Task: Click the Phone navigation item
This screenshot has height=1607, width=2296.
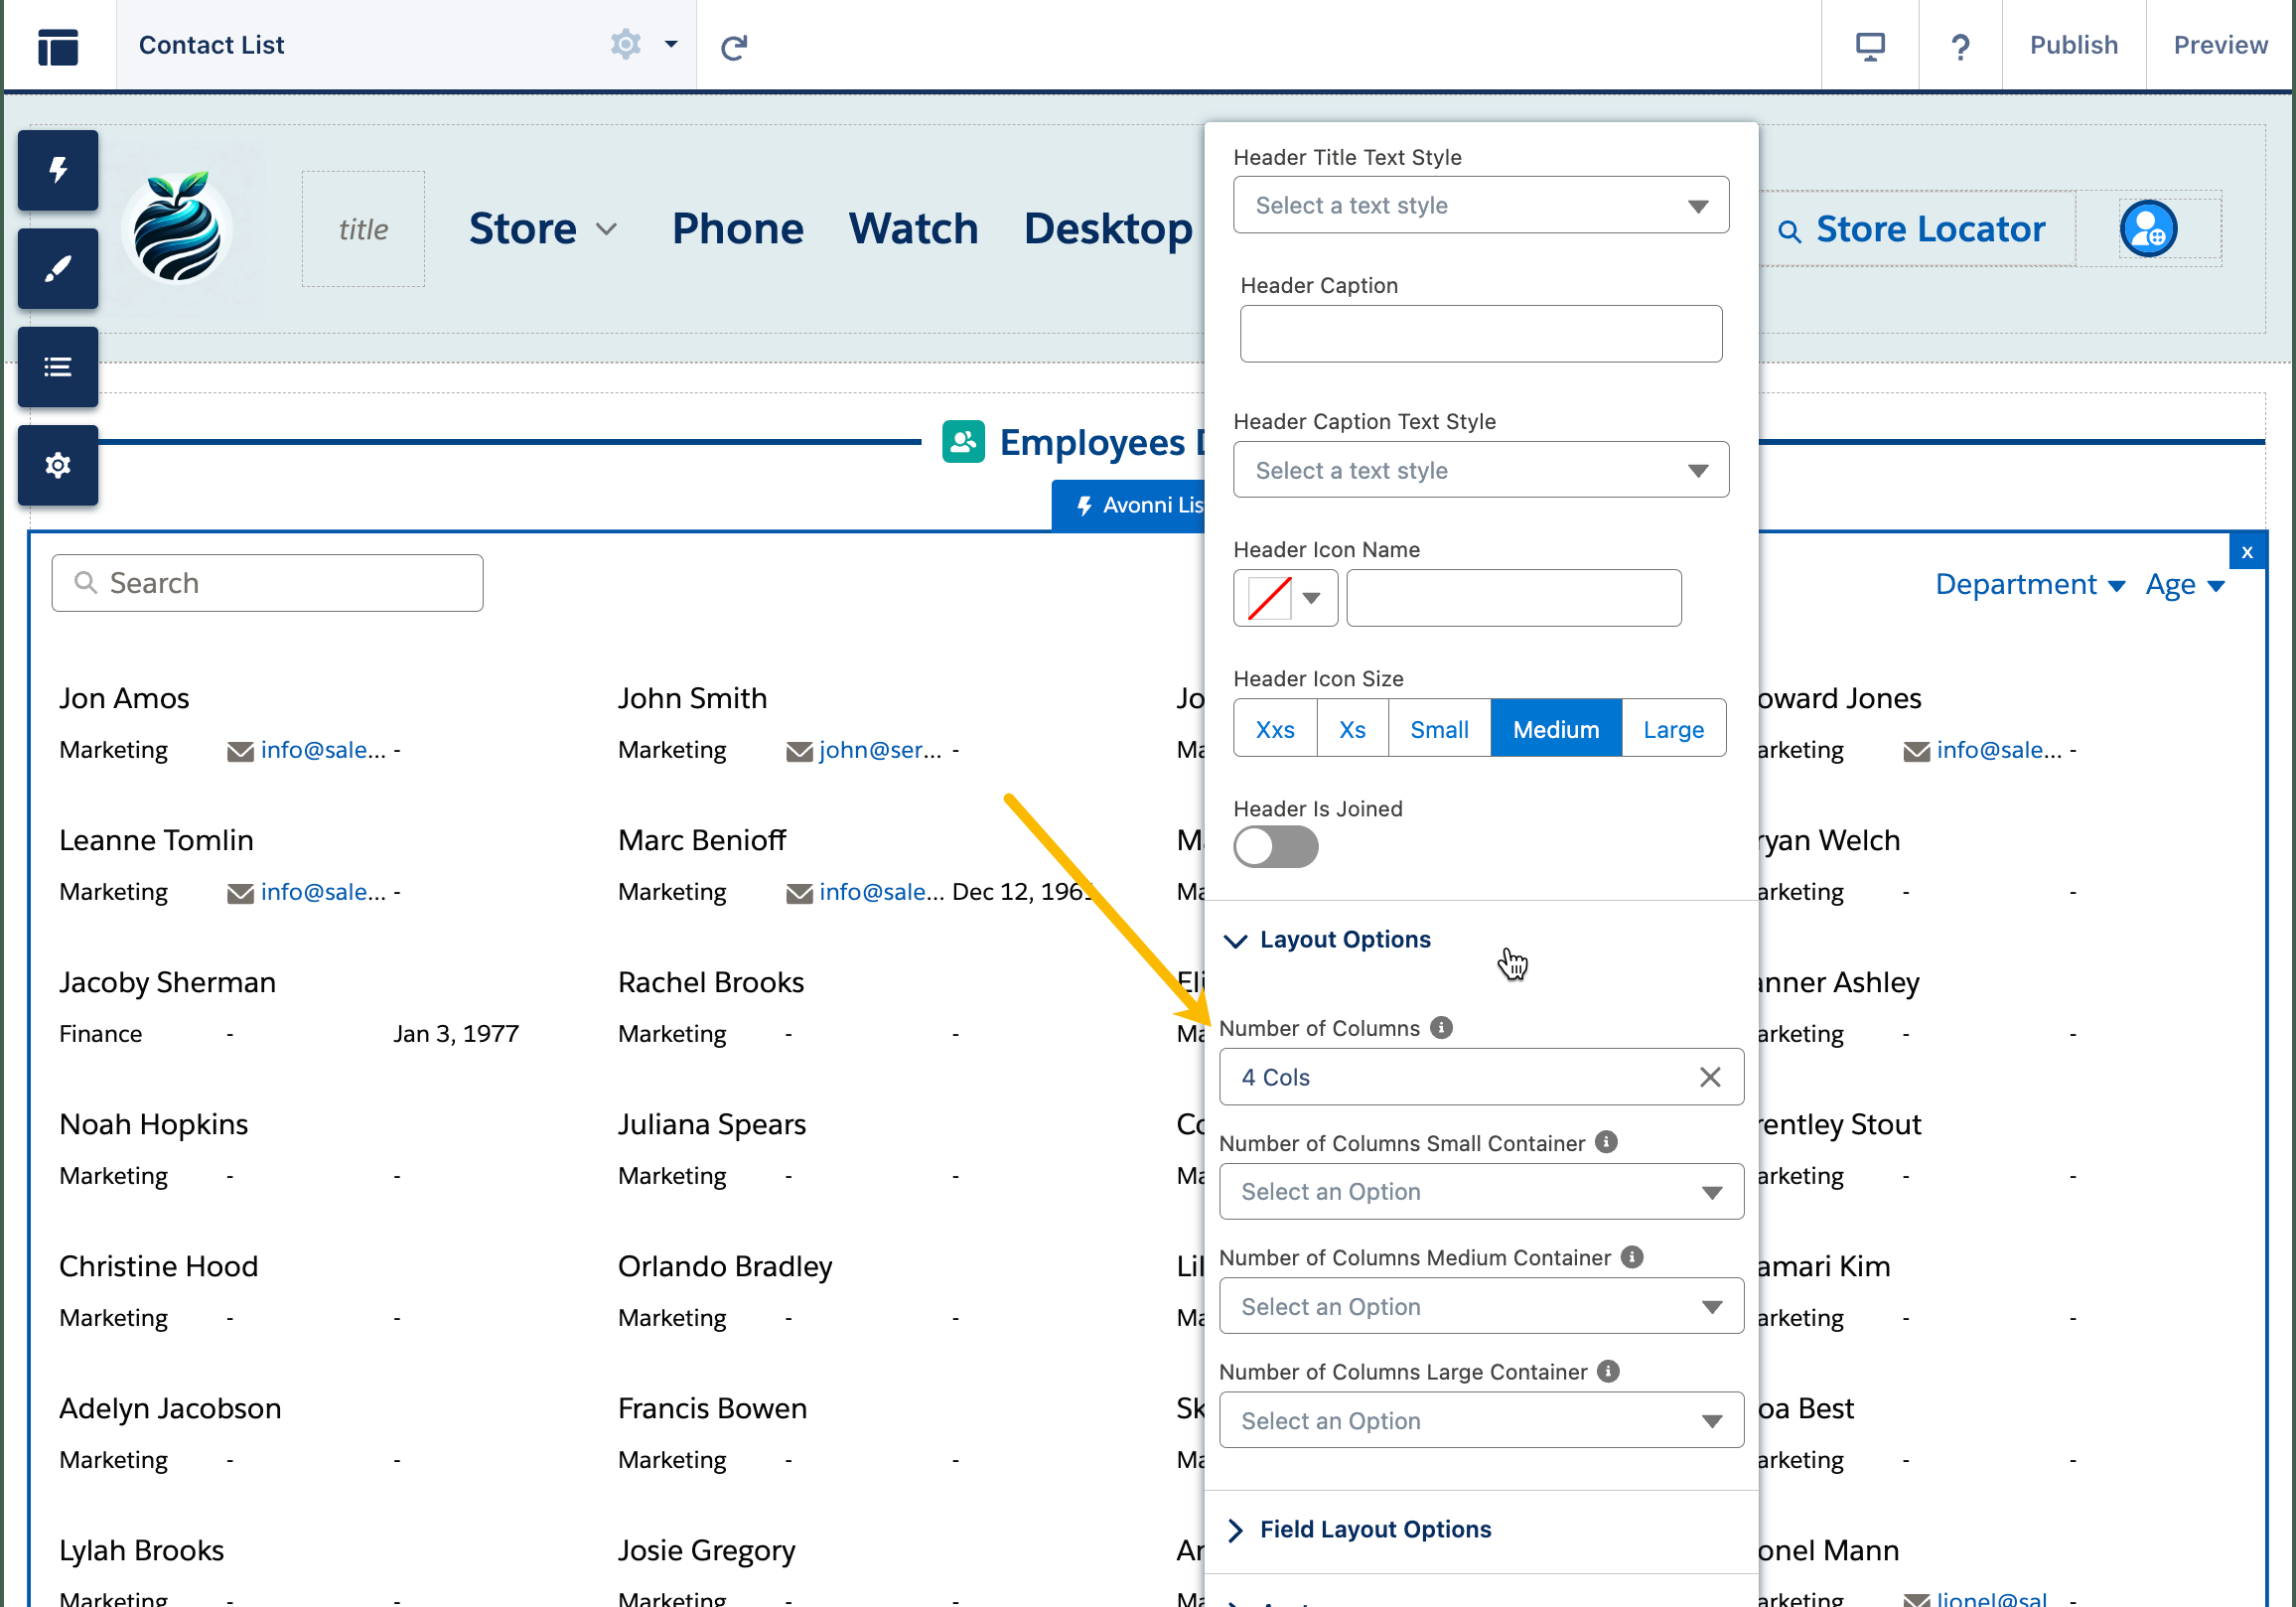Action: coord(737,229)
